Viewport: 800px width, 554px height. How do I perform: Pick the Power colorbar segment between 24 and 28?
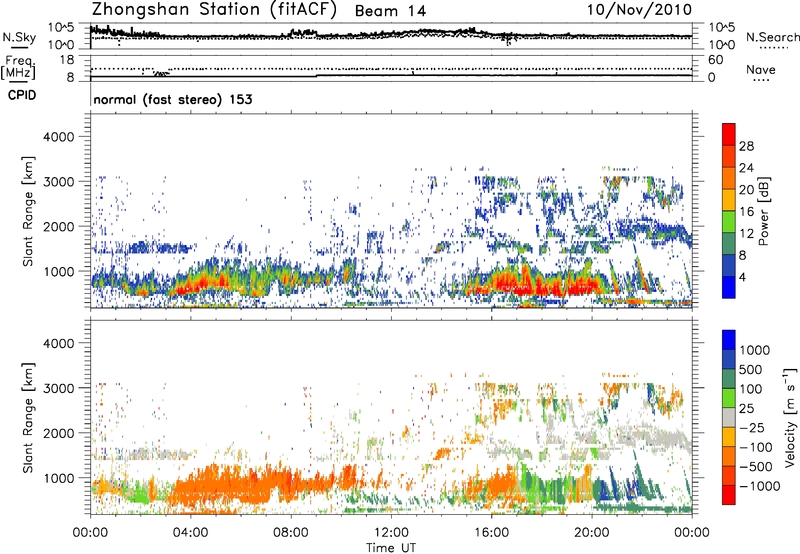pos(729,156)
